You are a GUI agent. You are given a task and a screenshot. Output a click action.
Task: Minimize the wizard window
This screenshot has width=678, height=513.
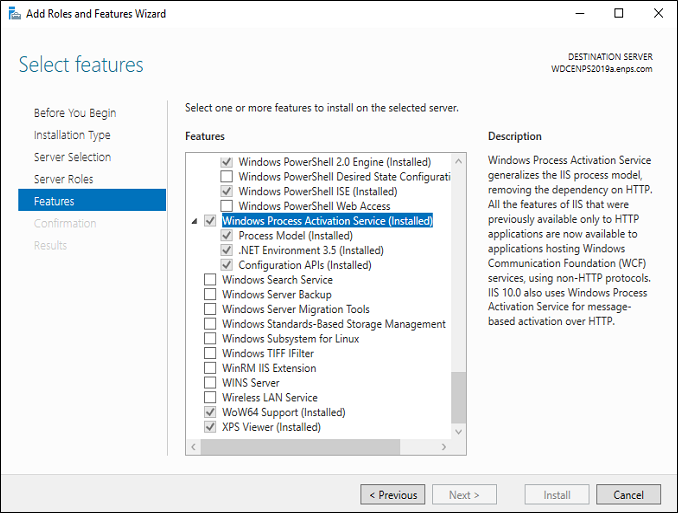[579, 13]
